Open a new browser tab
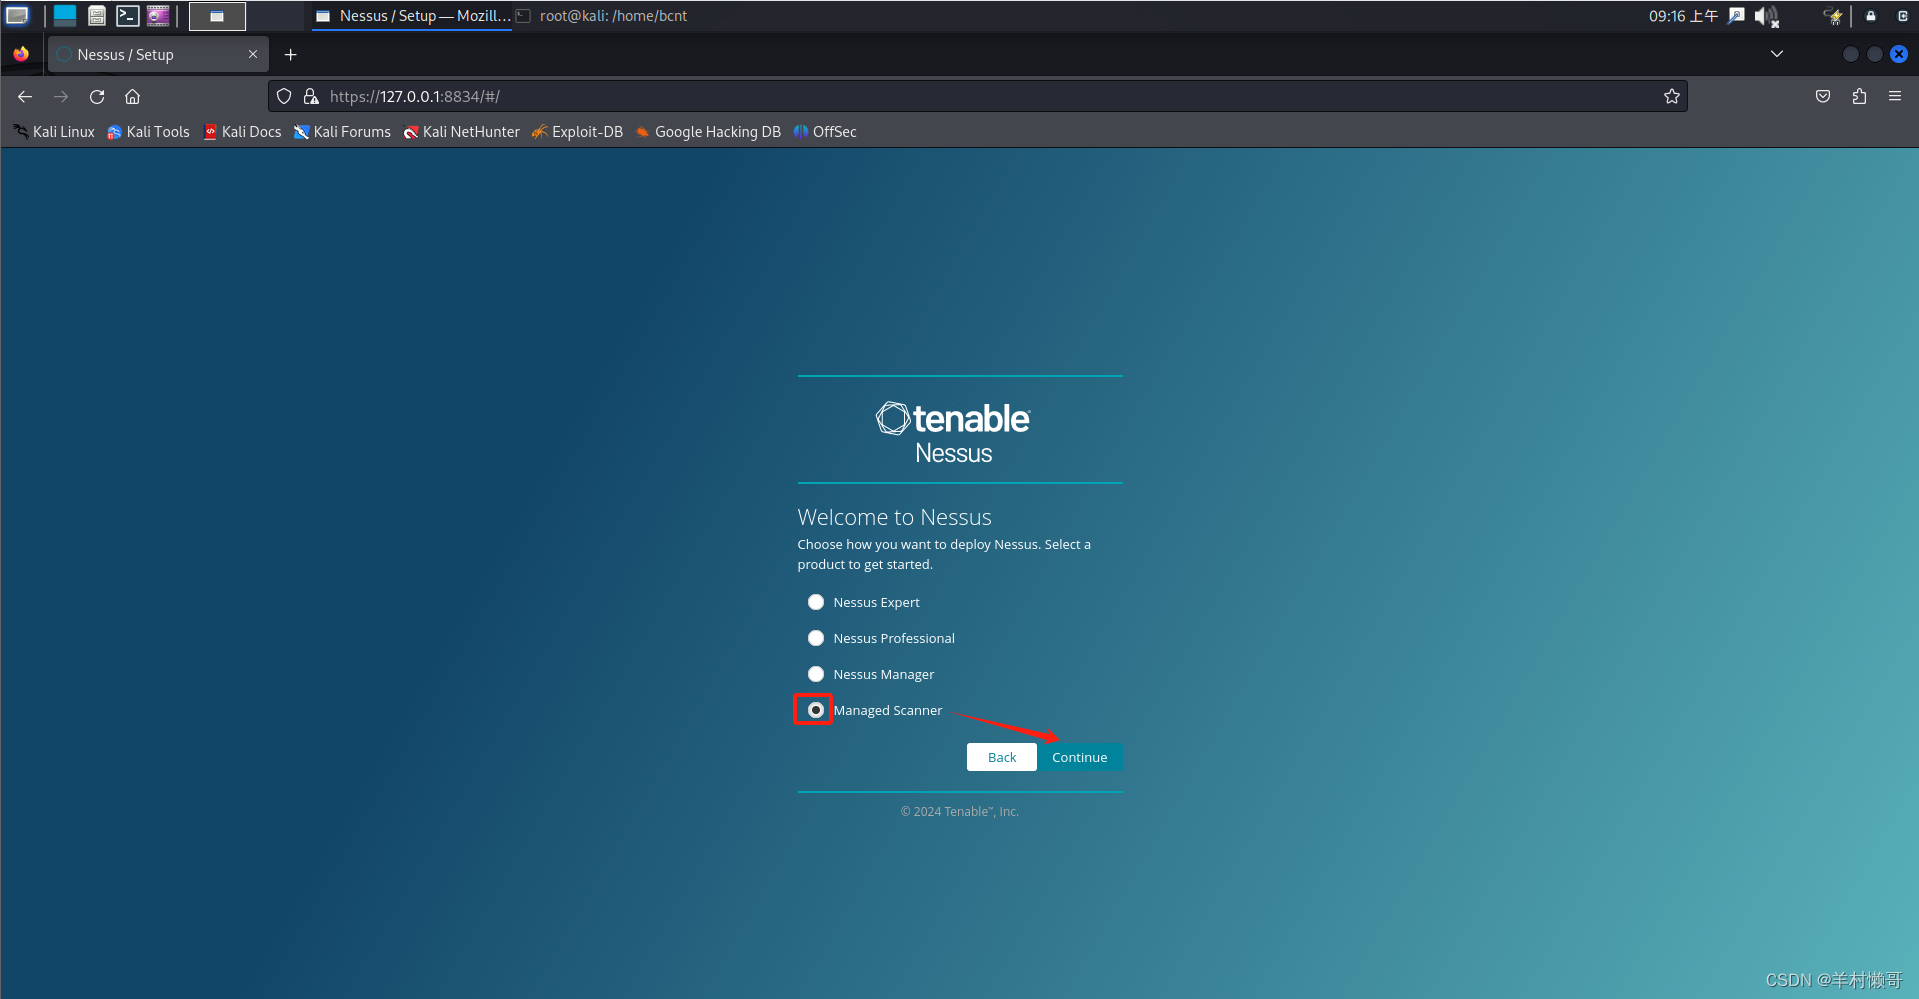1919x999 pixels. (291, 55)
